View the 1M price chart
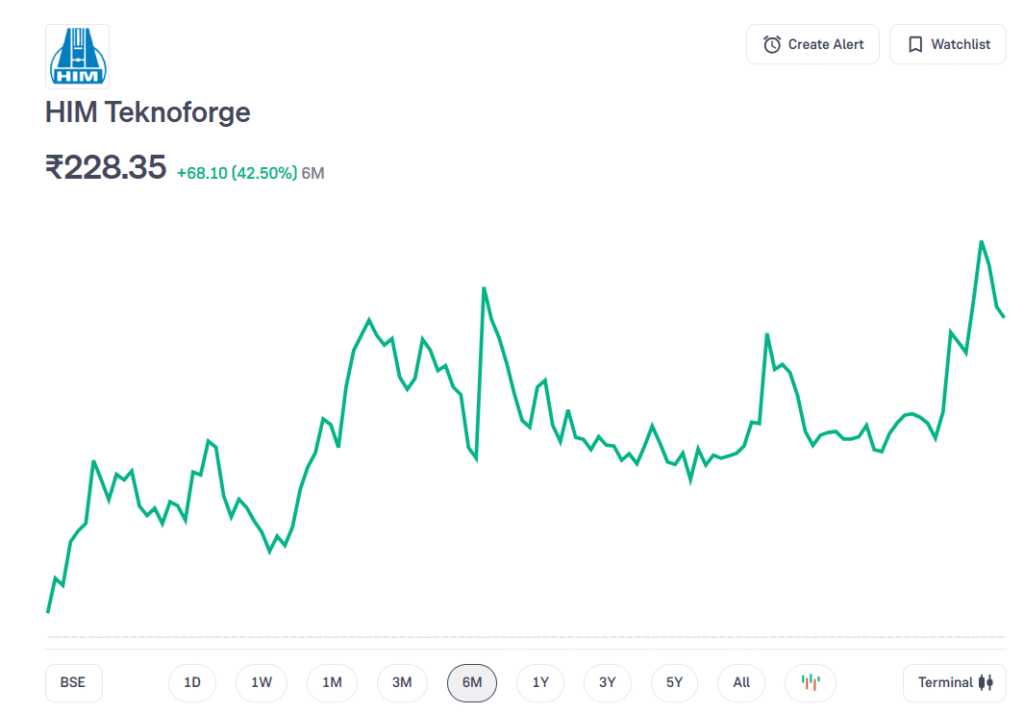The image size is (1024, 713). pyautogui.click(x=331, y=683)
